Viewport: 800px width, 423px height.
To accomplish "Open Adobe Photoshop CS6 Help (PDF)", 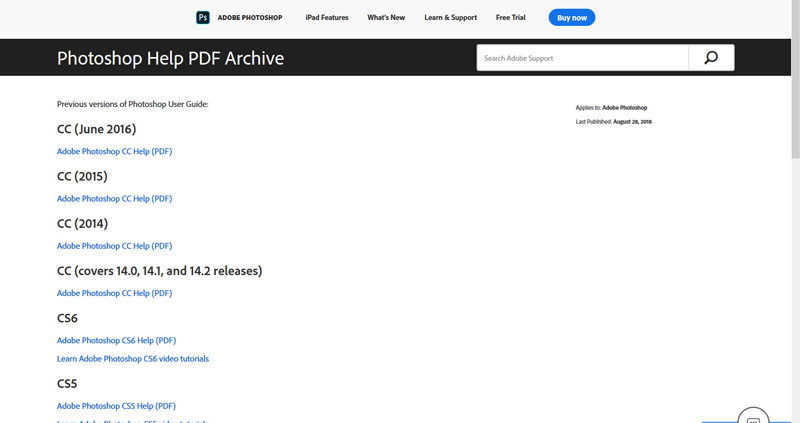I will [116, 340].
